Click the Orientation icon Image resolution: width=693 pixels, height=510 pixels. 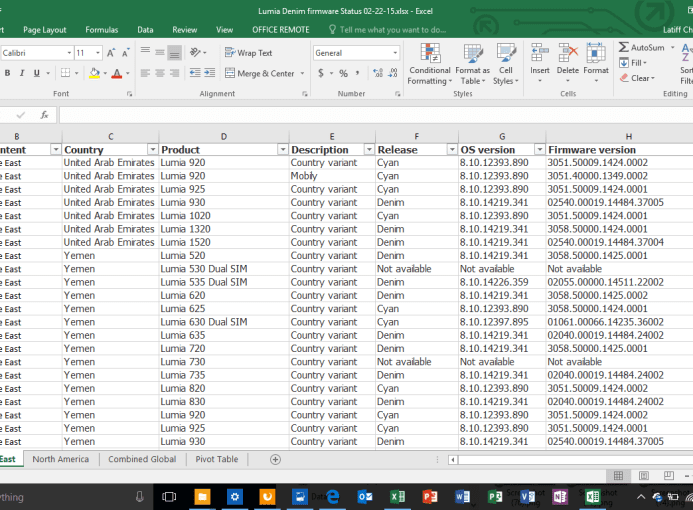(x=195, y=53)
